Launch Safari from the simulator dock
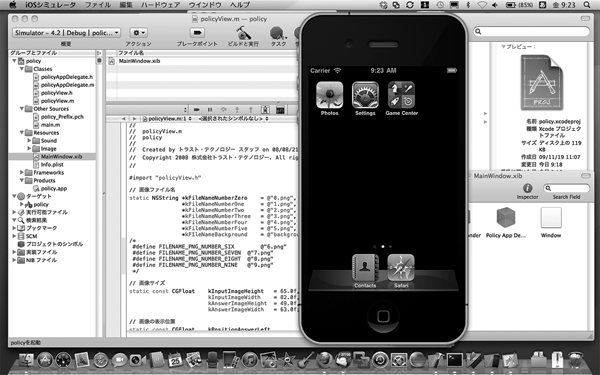 click(401, 268)
